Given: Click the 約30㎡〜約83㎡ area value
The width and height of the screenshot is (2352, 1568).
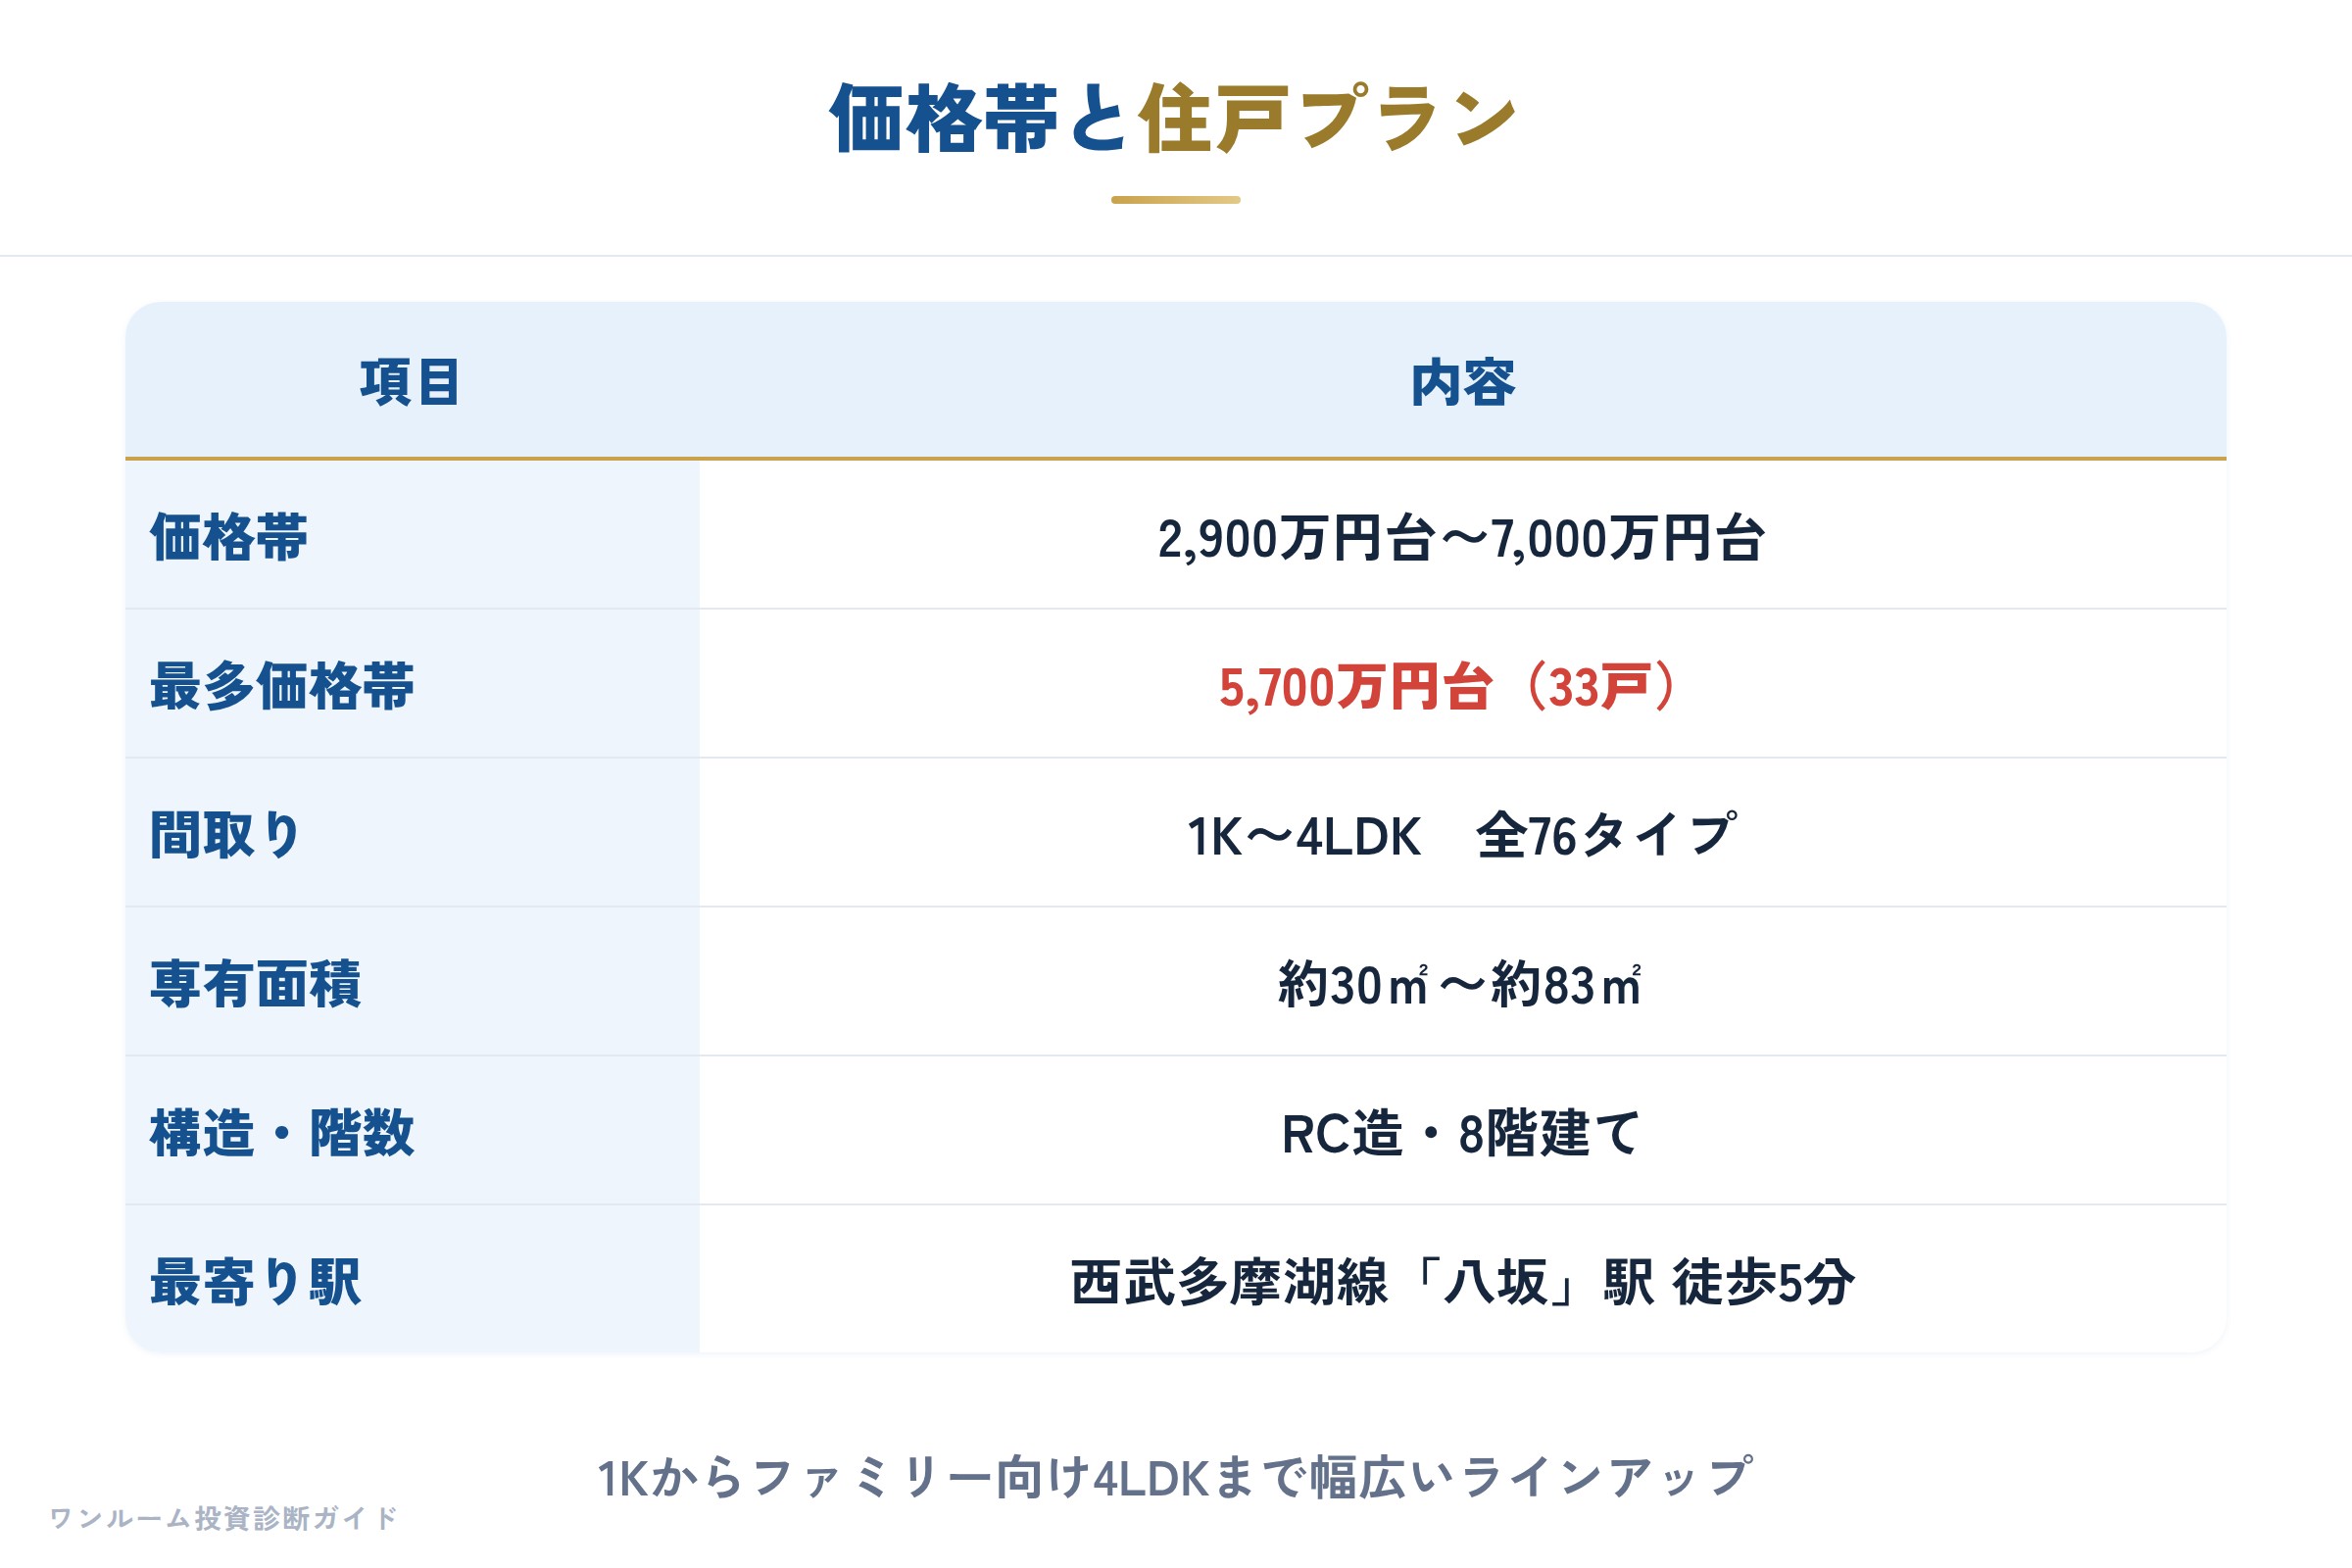Looking at the screenshot, I should click(x=1460, y=984).
